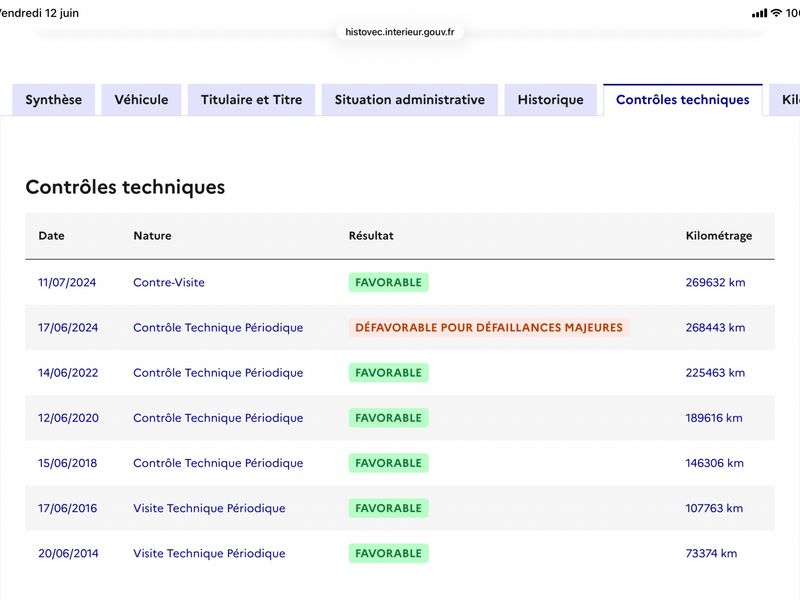The height and width of the screenshot is (600, 800).
Task: Tap the histovec.interieur.gouv.fr address bar
Action: (x=399, y=32)
